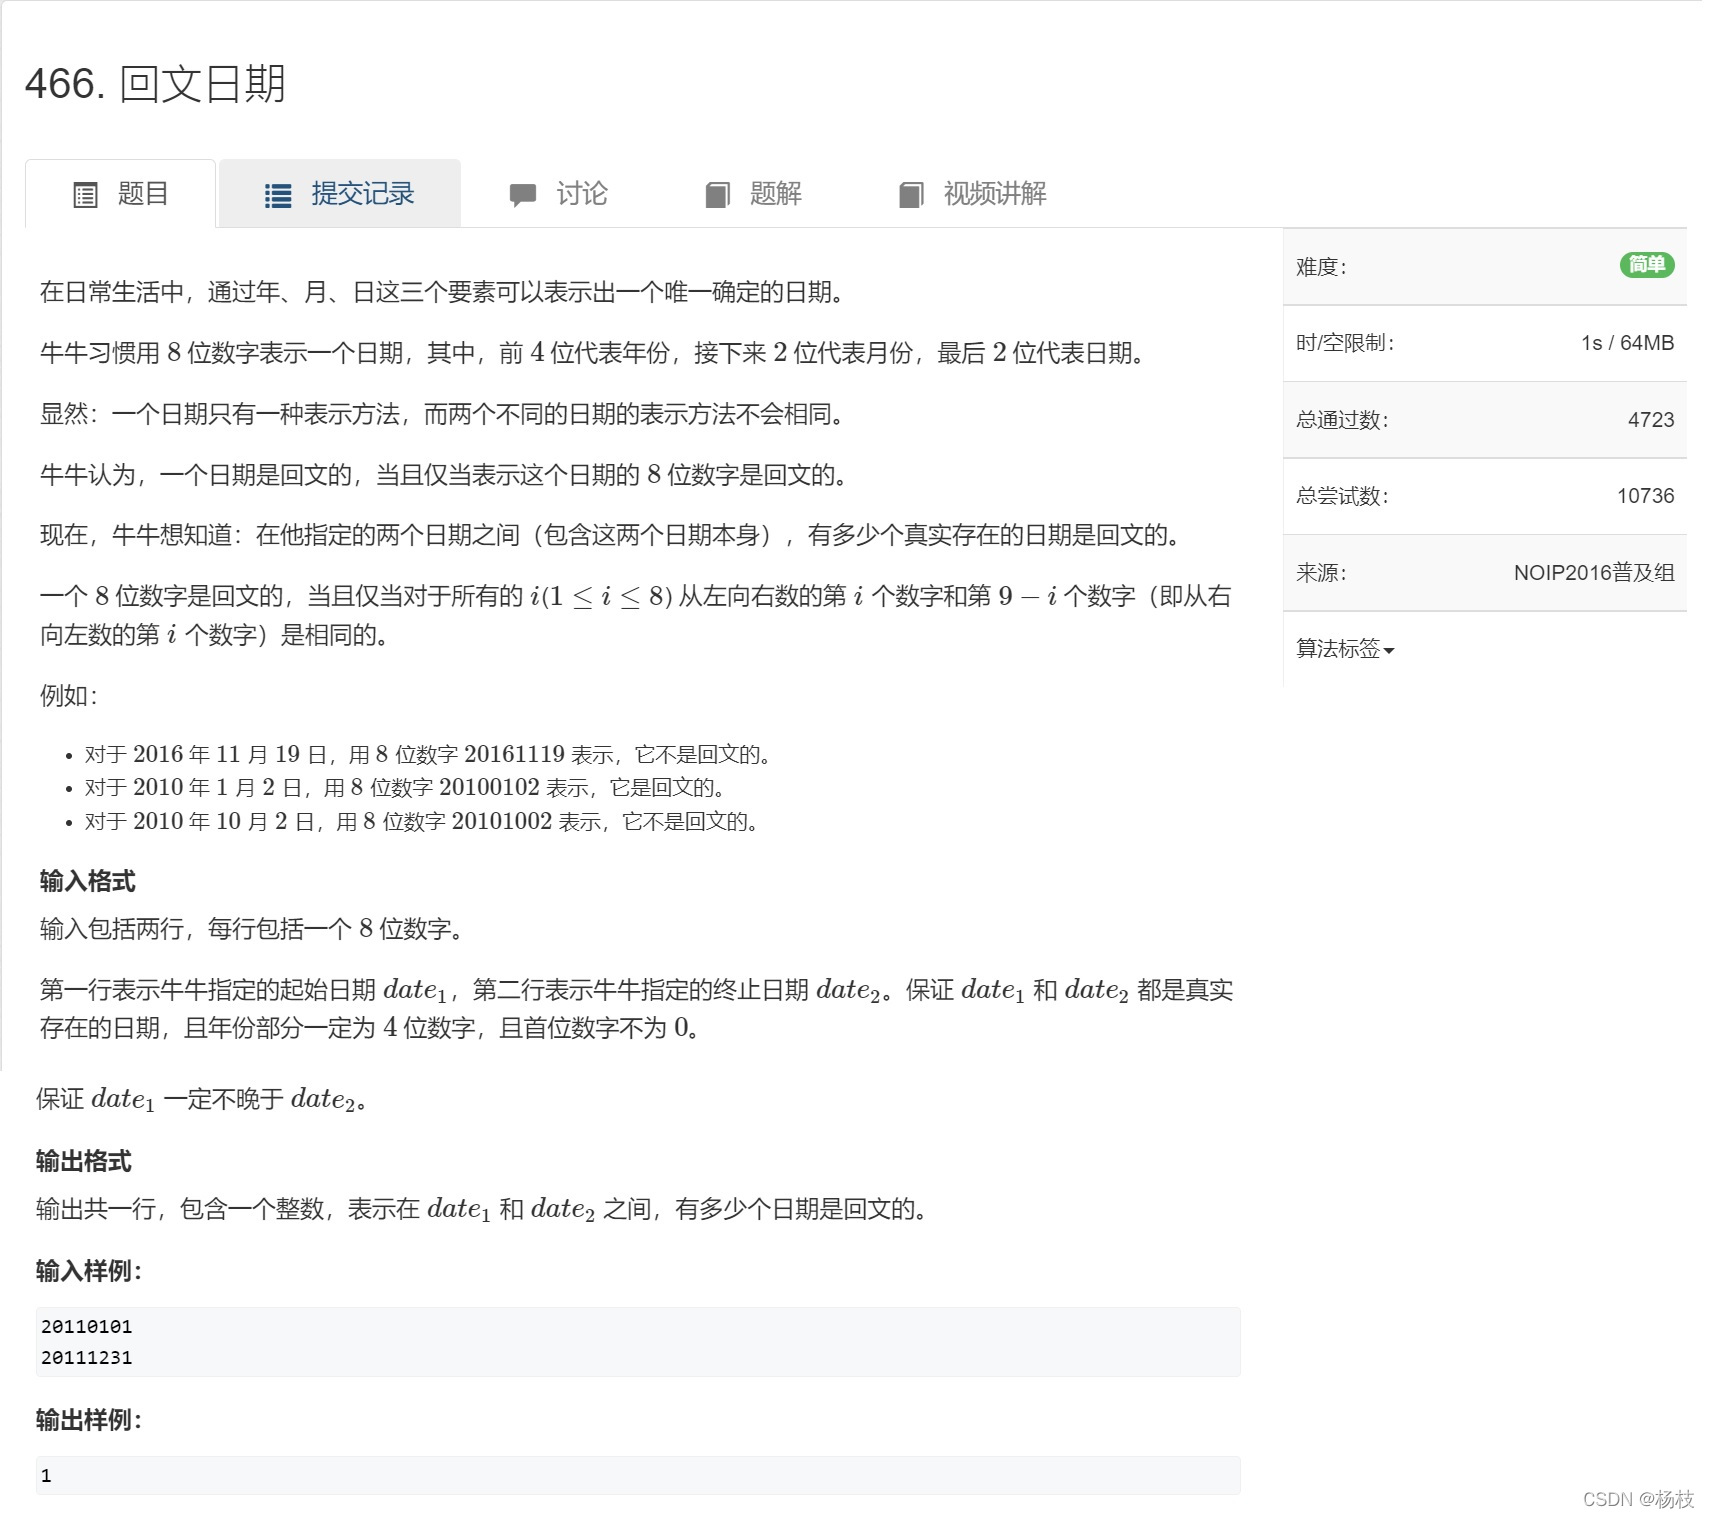Viewport: 1710px width, 1518px height.
Task: Click the 例如 paragraph label
Action: pyautogui.click(x=68, y=696)
